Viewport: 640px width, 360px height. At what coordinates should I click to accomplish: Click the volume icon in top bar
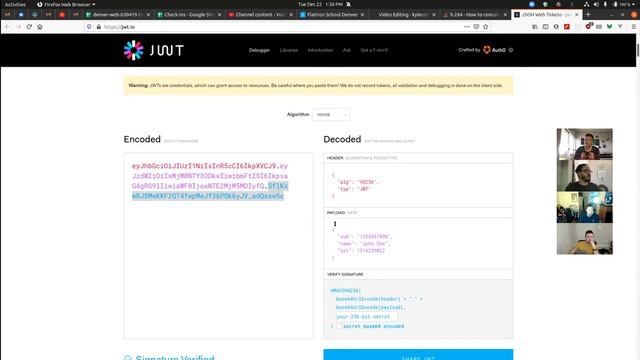tap(596, 4)
